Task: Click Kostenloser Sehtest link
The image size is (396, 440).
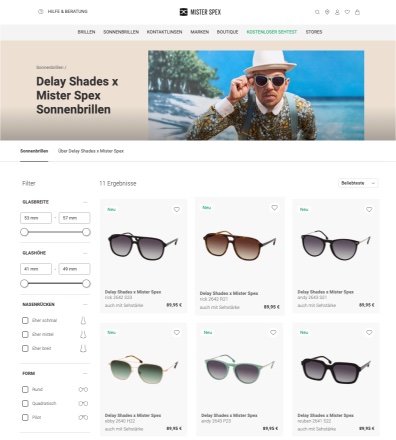Action: pos(272,32)
